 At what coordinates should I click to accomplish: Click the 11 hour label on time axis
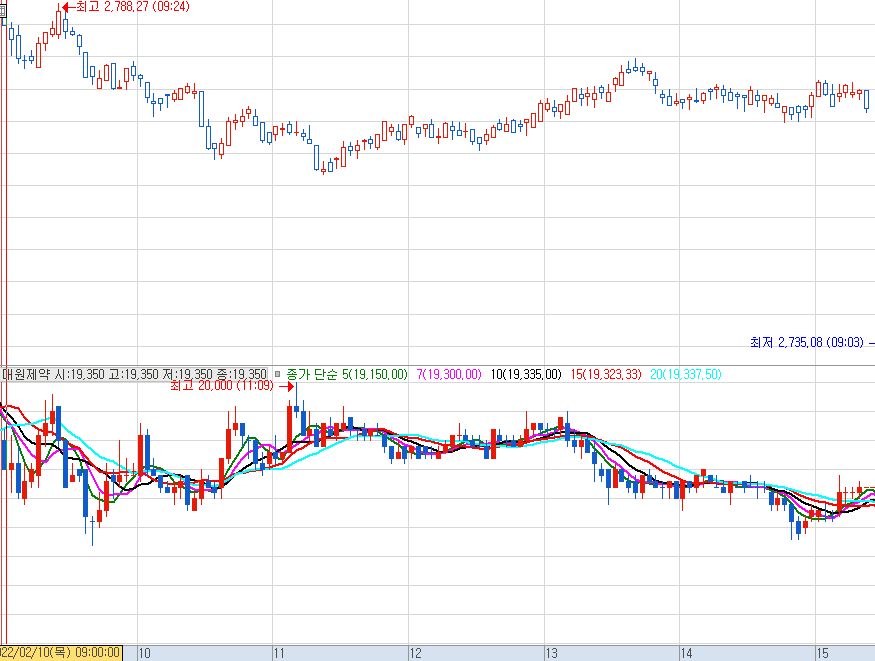[x=279, y=653]
